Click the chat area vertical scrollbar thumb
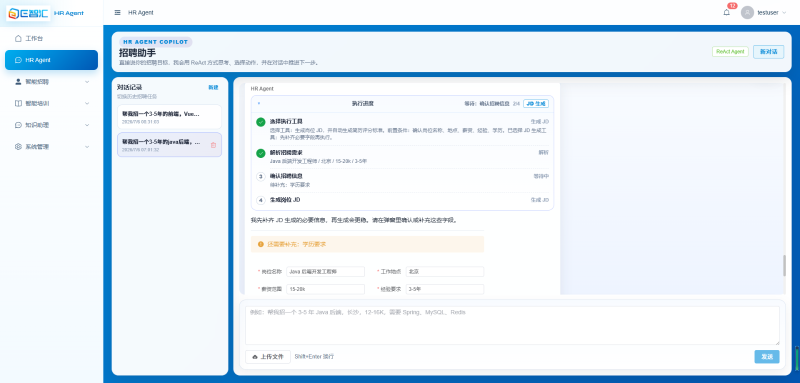 coord(784,266)
